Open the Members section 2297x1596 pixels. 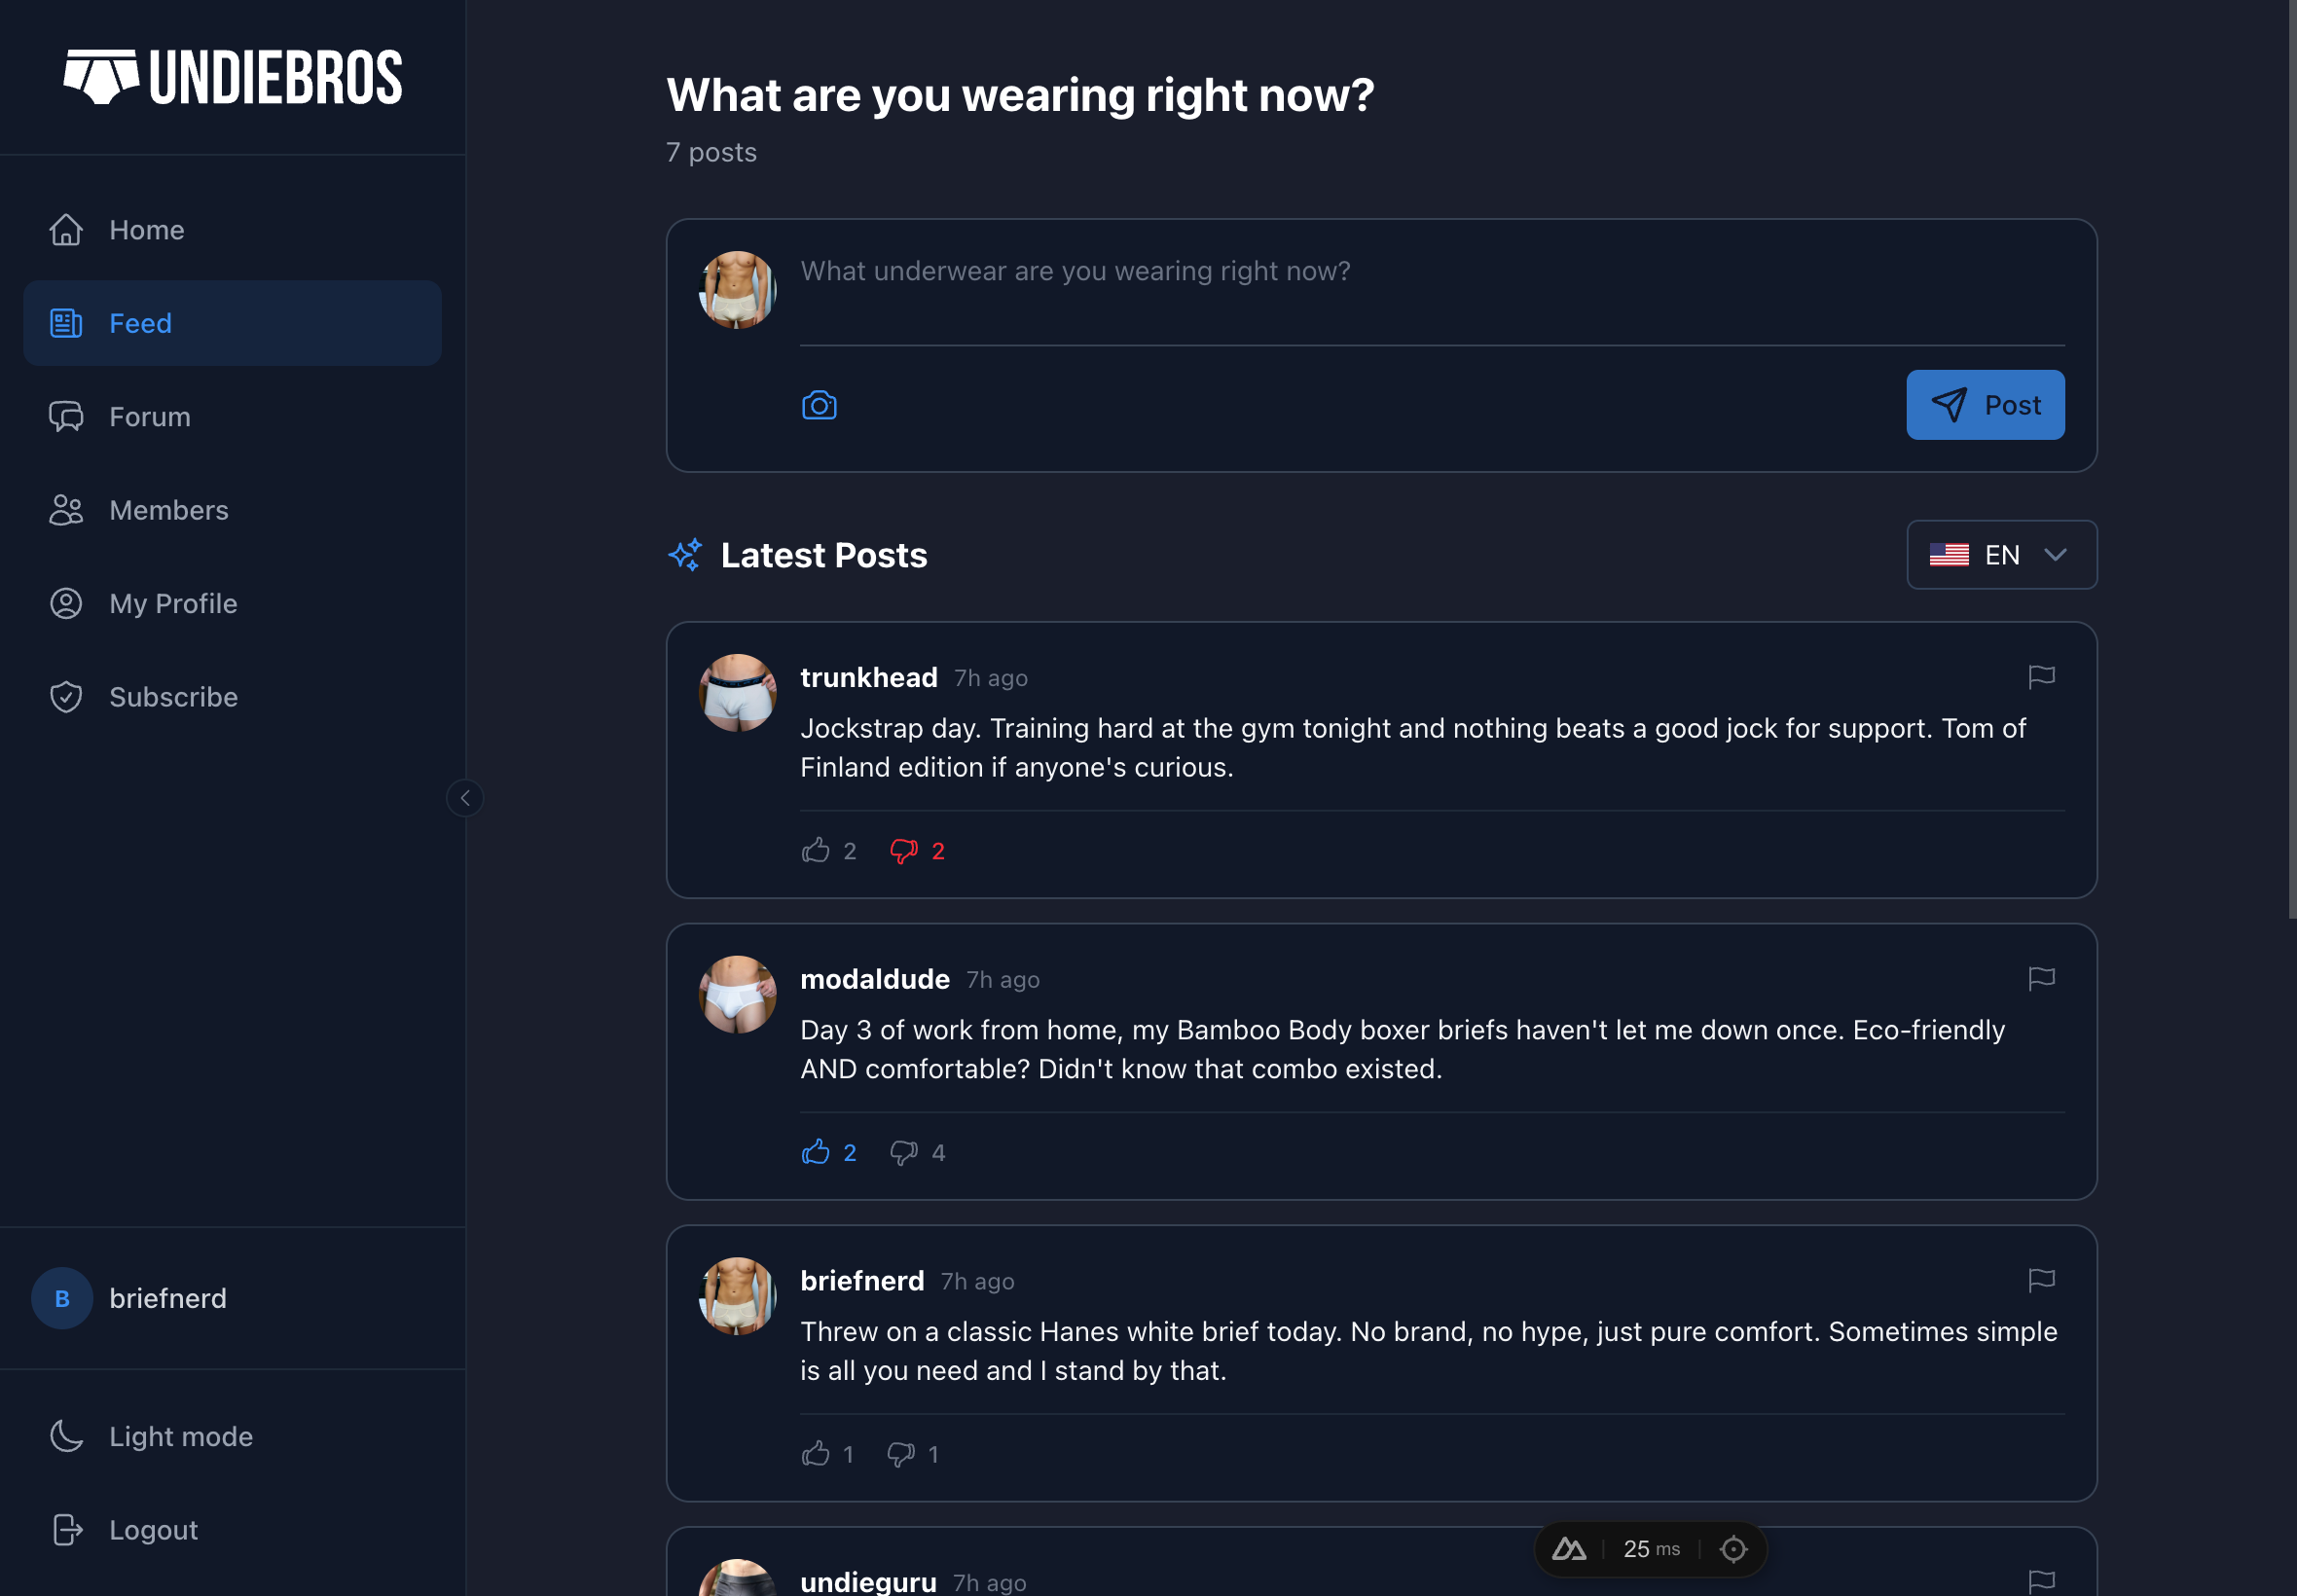(x=168, y=510)
